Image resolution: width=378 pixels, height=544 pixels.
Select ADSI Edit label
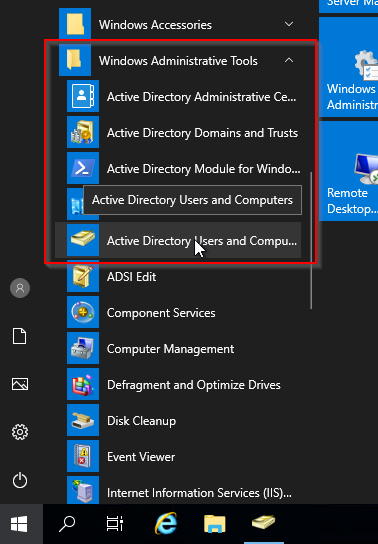131,277
